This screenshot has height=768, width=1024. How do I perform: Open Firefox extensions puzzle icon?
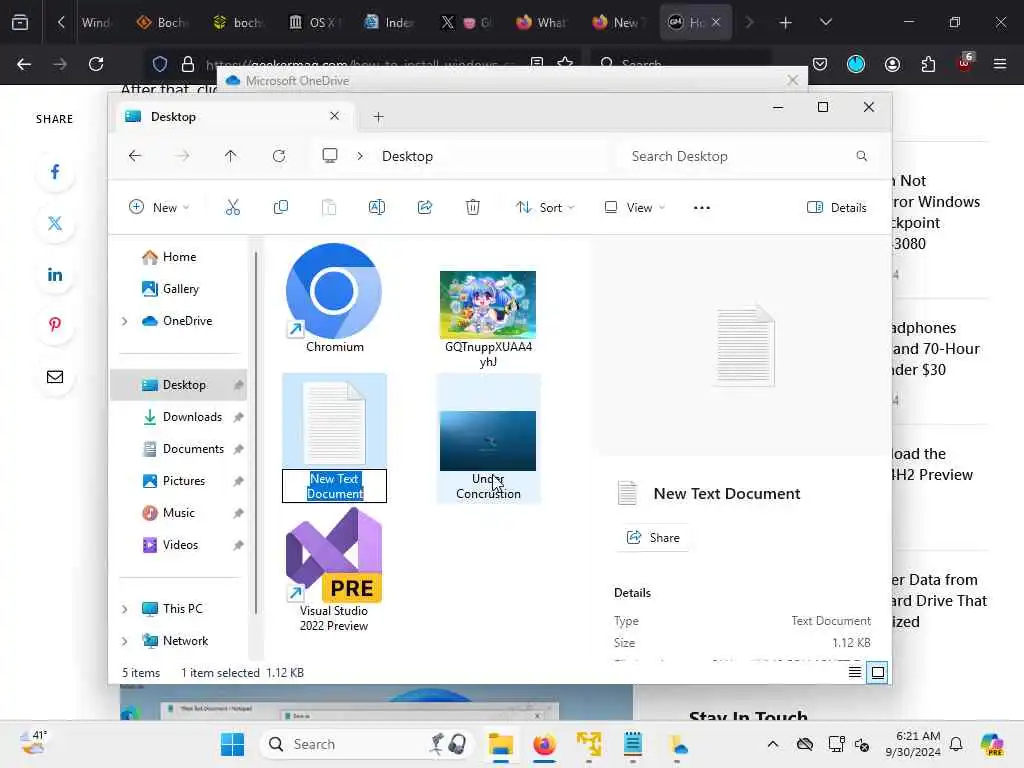[928, 64]
